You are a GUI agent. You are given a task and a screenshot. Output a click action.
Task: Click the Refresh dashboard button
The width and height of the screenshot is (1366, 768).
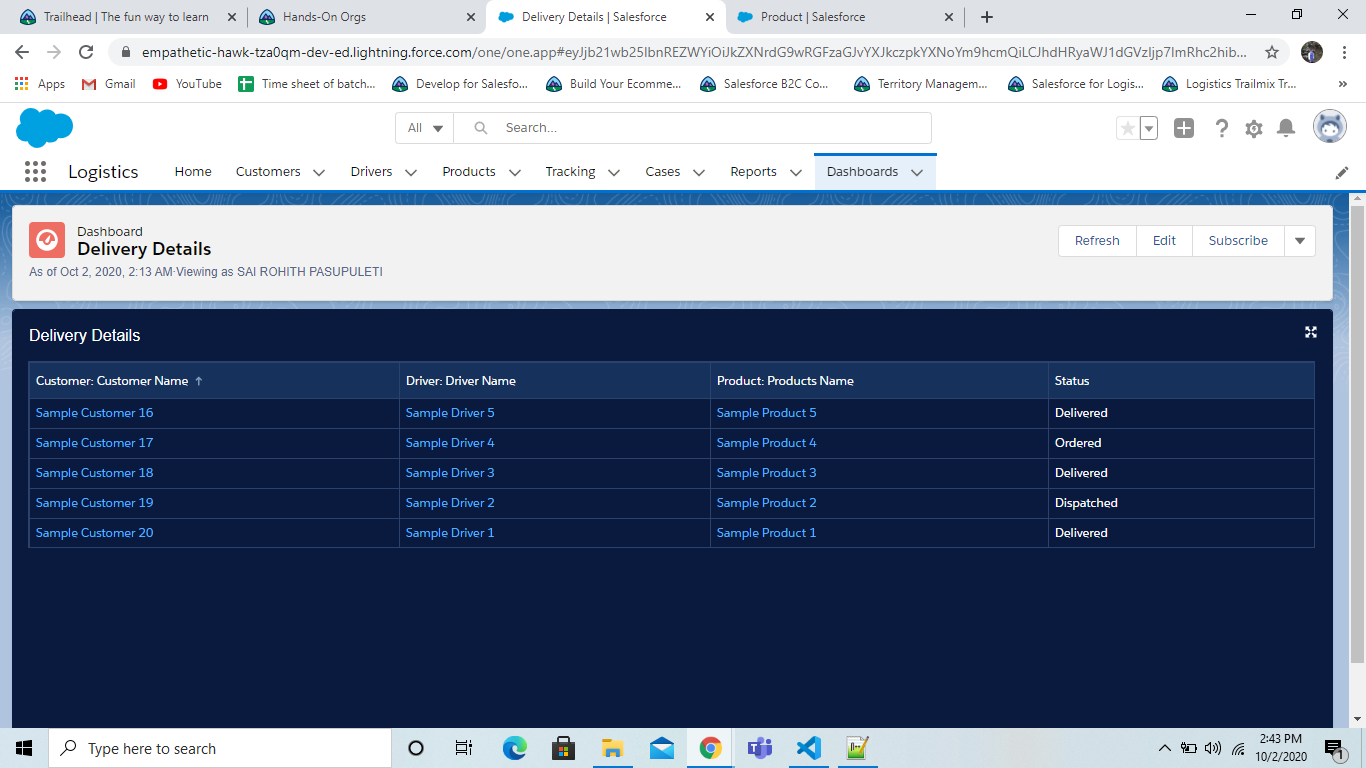[1097, 240]
